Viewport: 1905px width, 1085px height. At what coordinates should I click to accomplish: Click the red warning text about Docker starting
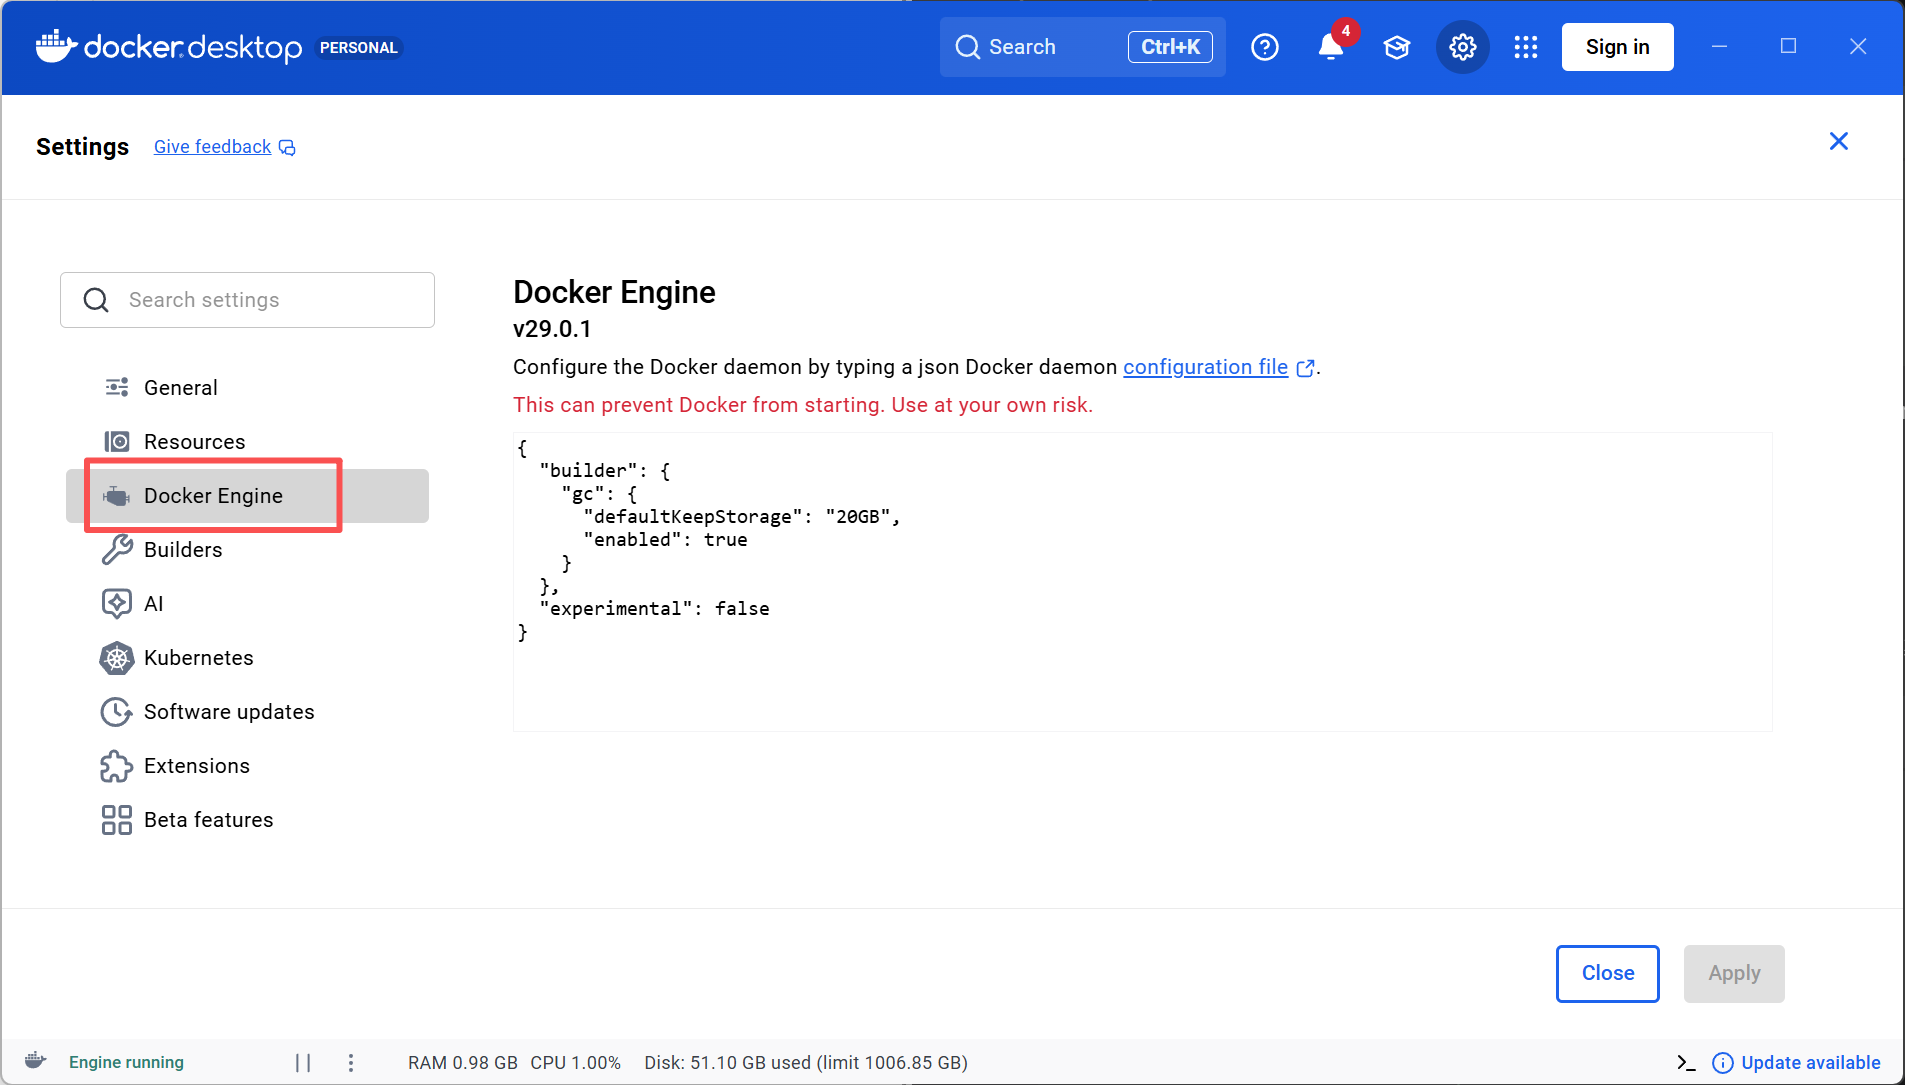pos(803,405)
